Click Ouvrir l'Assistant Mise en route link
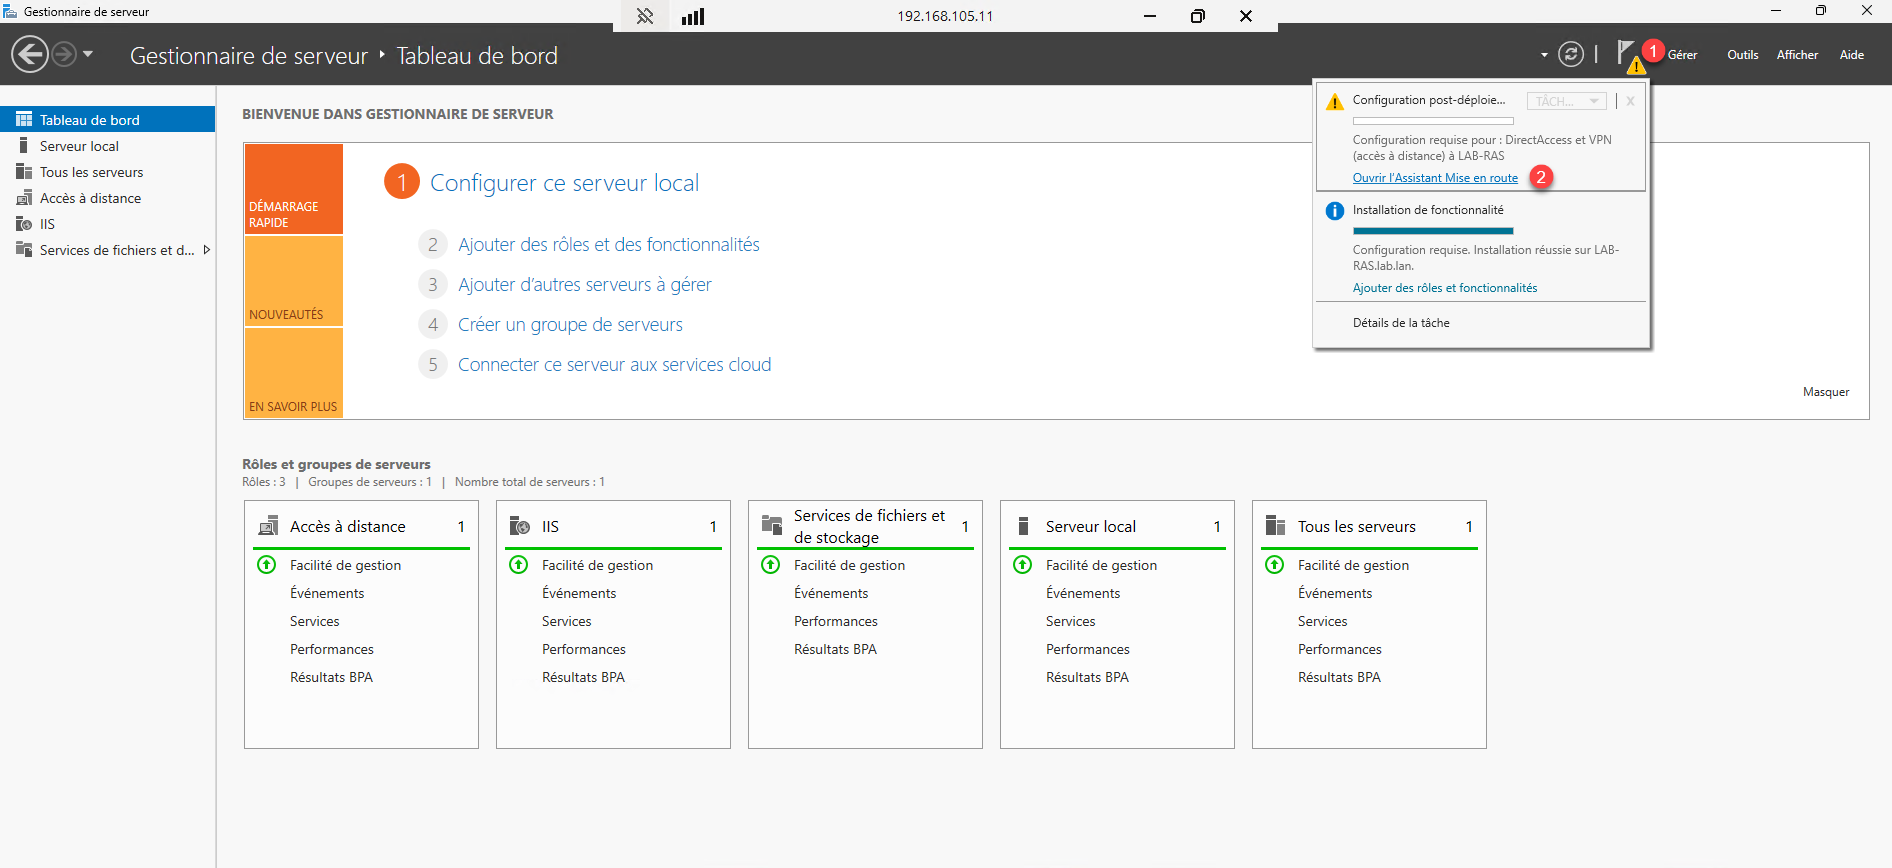The image size is (1892, 868). click(1435, 178)
